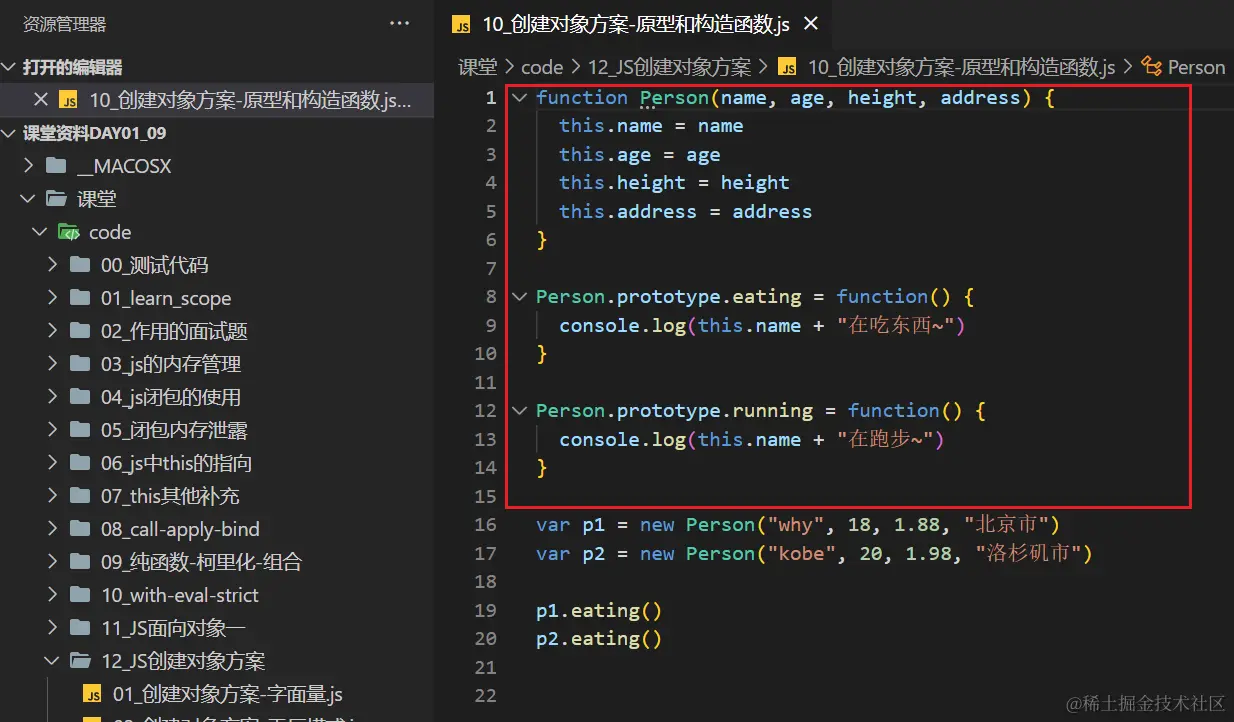Select the 03_js的内存管理 folder row
1234x722 pixels.
click(217, 364)
